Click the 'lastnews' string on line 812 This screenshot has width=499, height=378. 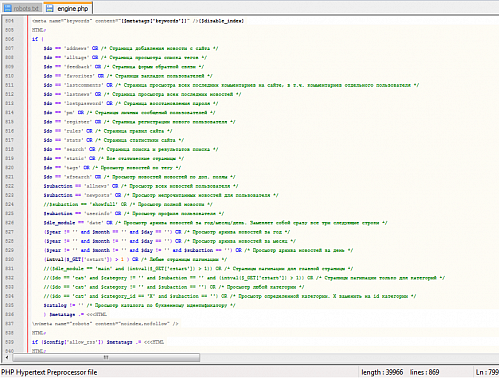[78, 94]
